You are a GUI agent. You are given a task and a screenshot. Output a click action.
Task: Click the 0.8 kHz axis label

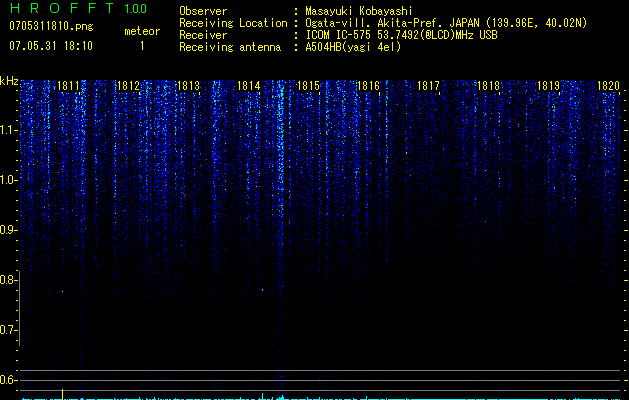[x=8, y=280]
